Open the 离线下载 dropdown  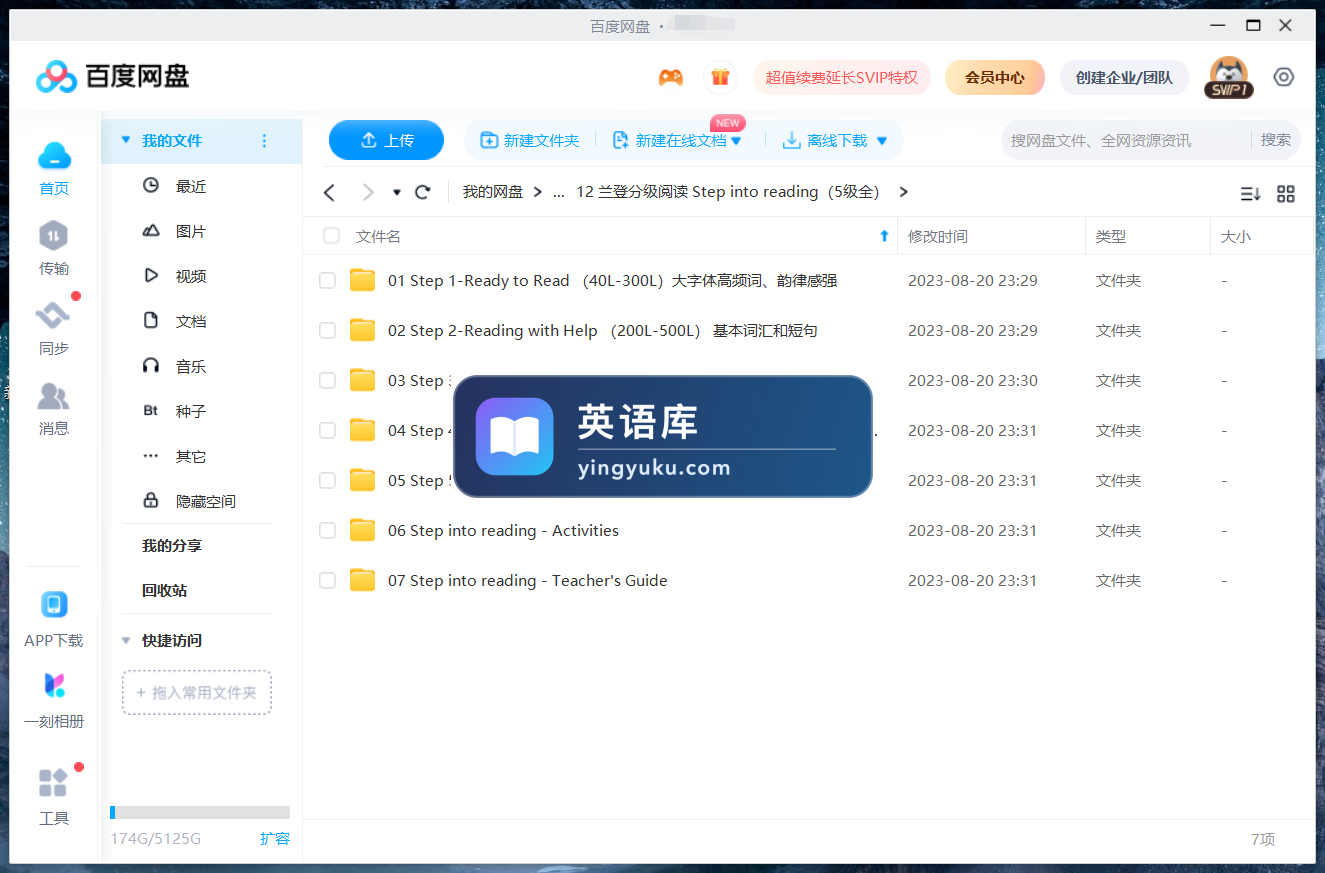click(882, 141)
